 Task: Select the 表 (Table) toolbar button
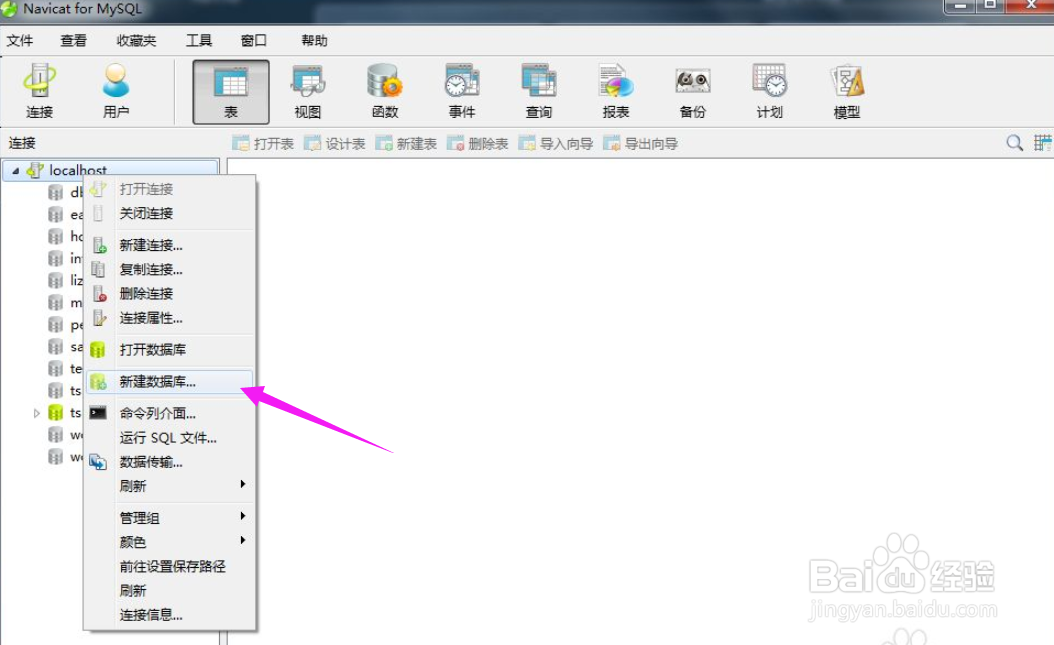(x=231, y=92)
